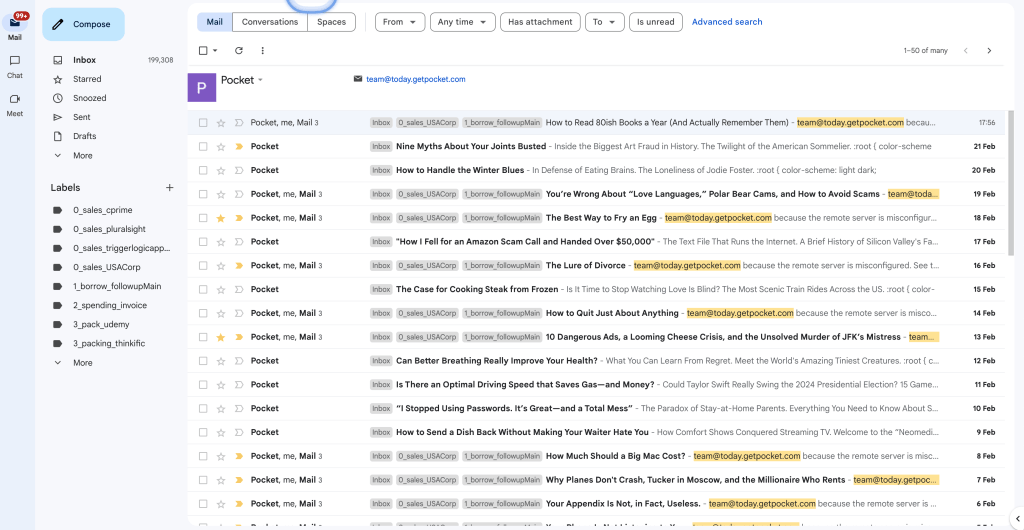Open the From filter dropdown
1024x530 pixels.
400,22
